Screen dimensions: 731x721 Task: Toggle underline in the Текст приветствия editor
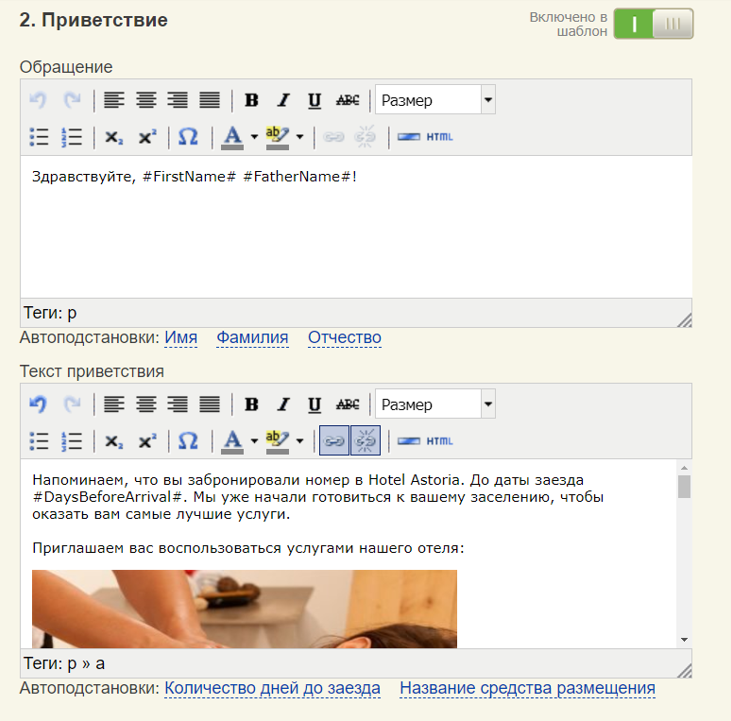click(x=315, y=404)
